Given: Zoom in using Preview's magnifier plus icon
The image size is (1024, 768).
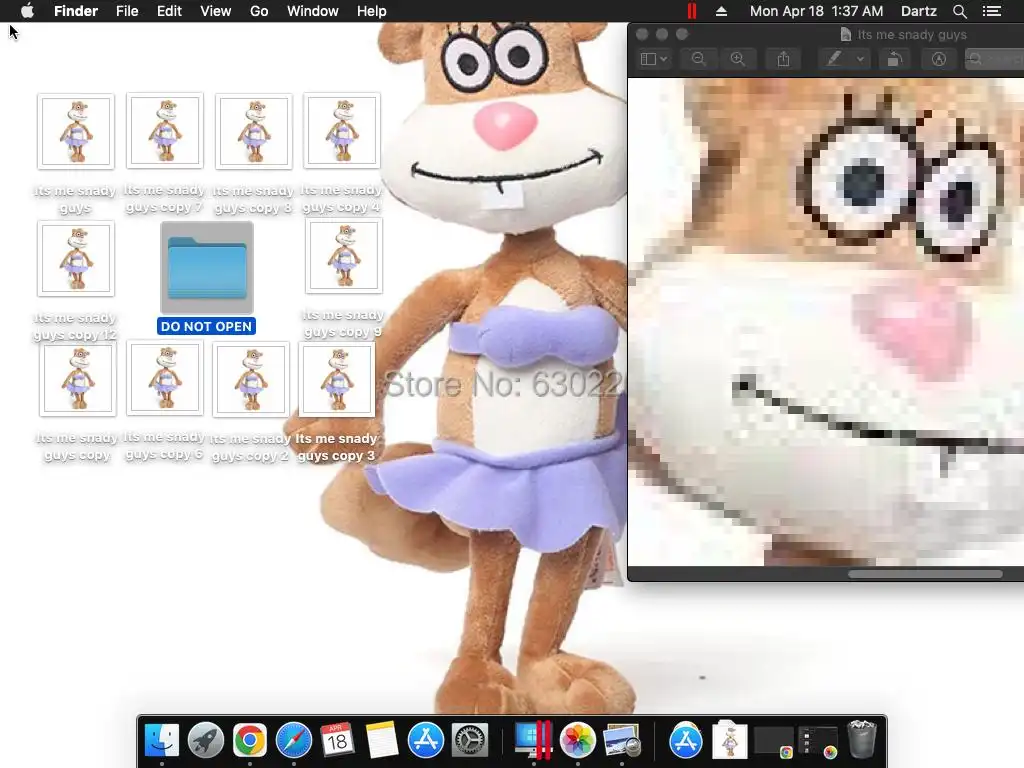Looking at the screenshot, I should [x=738, y=59].
